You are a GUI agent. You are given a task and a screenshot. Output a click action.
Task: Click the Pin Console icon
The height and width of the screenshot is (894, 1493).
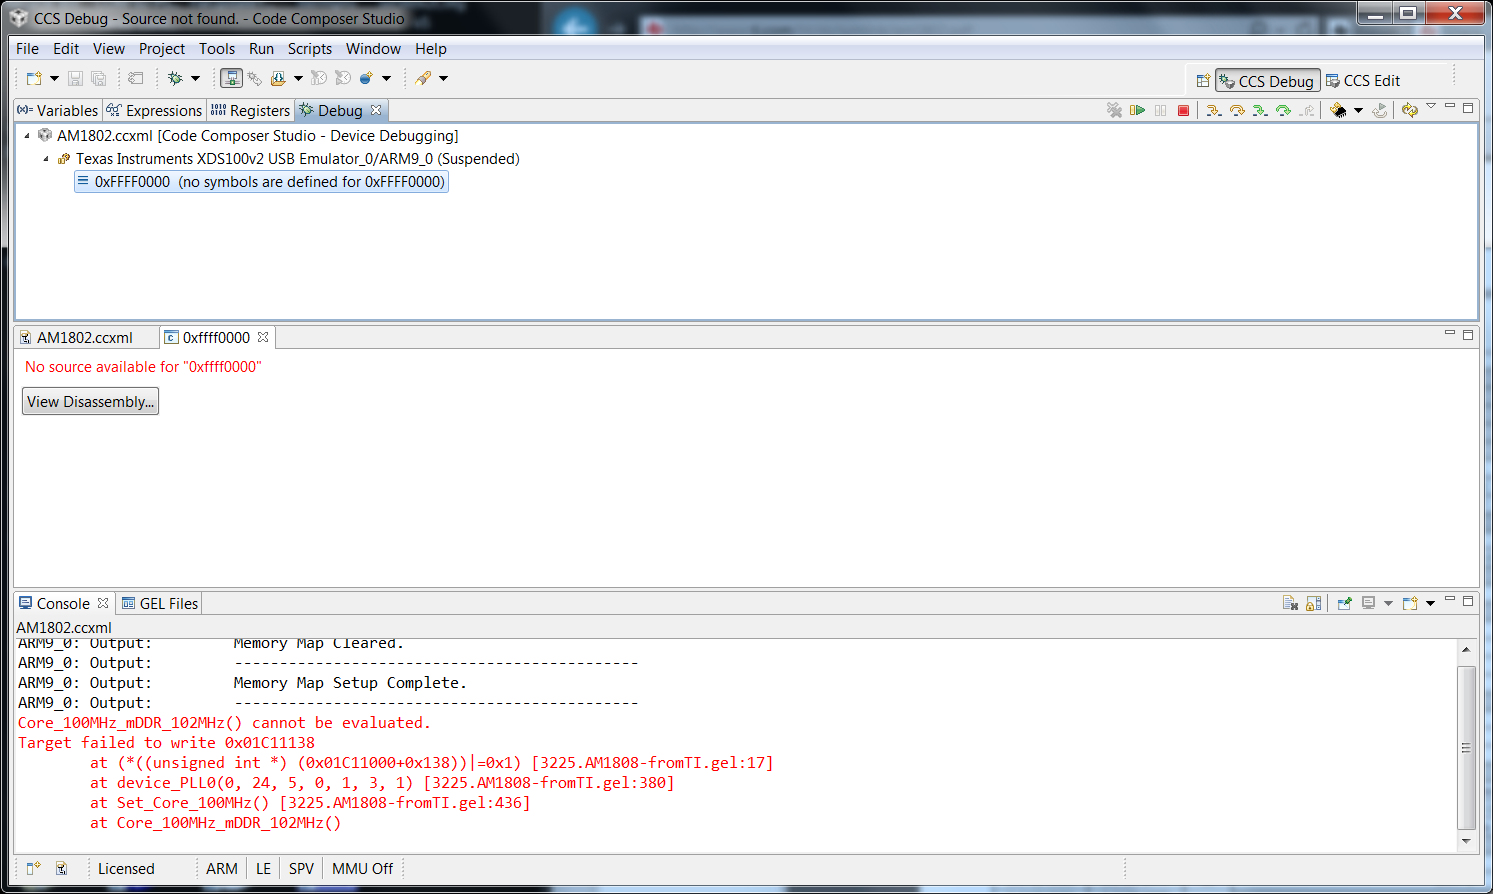coord(1344,603)
